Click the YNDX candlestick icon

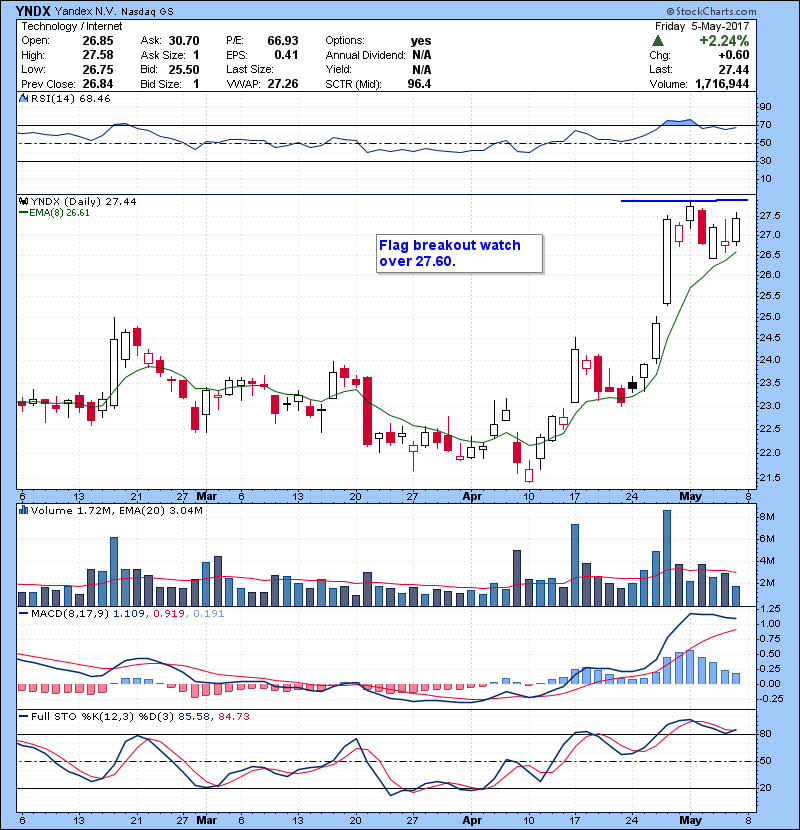pos(23,202)
